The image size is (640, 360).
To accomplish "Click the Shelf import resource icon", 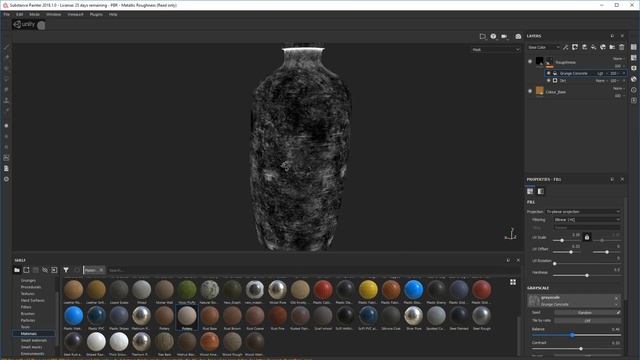I will pos(54,270).
